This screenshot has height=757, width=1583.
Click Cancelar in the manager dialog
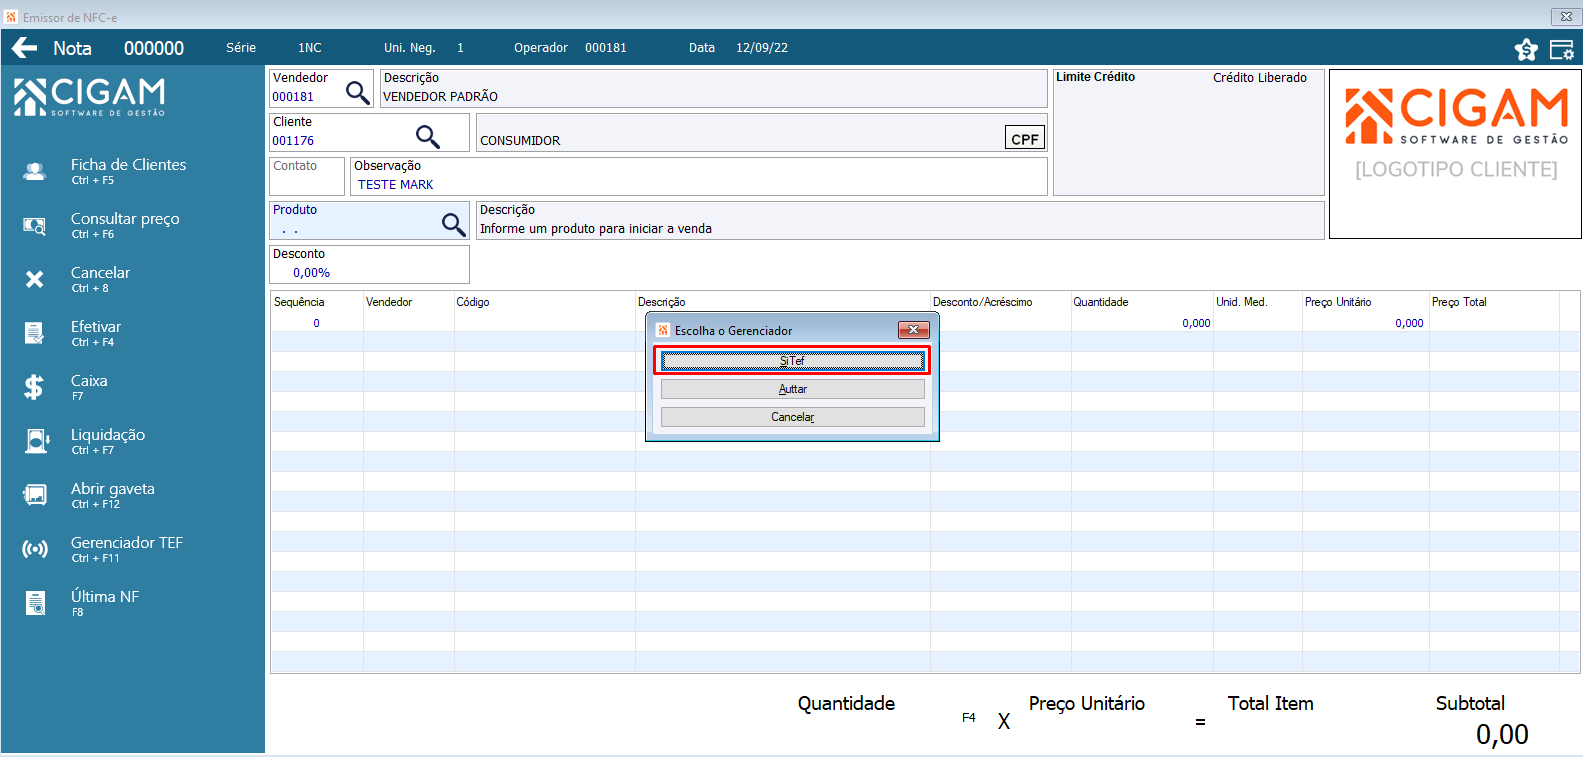point(792,417)
